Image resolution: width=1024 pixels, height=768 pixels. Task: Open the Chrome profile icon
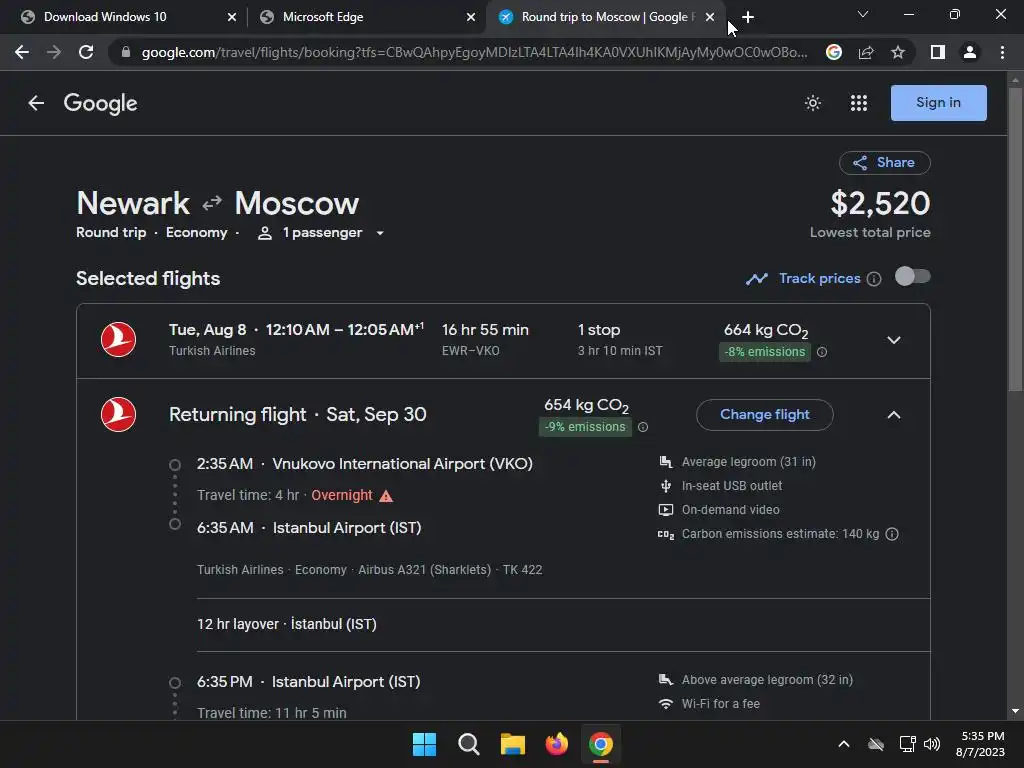tap(970, 52)
